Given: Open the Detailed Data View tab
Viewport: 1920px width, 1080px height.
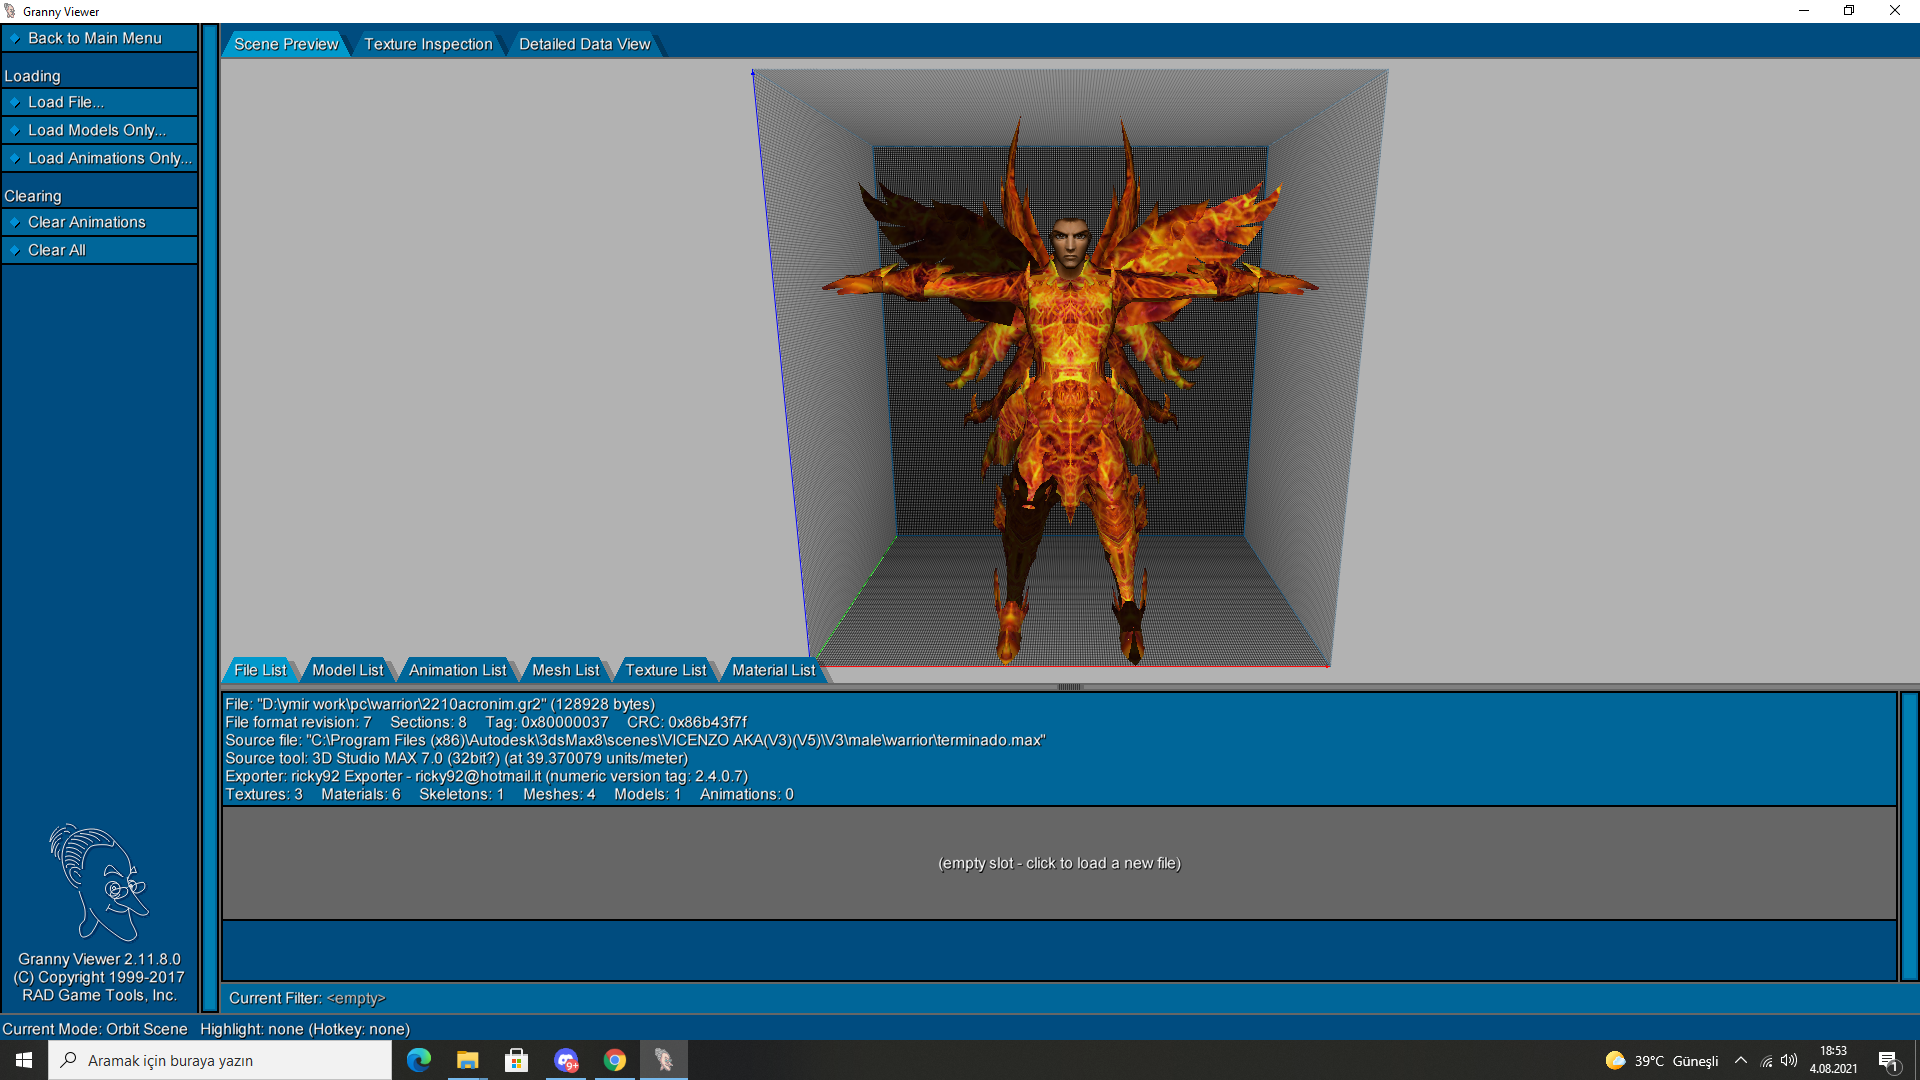Looking at the screenshot, I should tap(584, 44).
